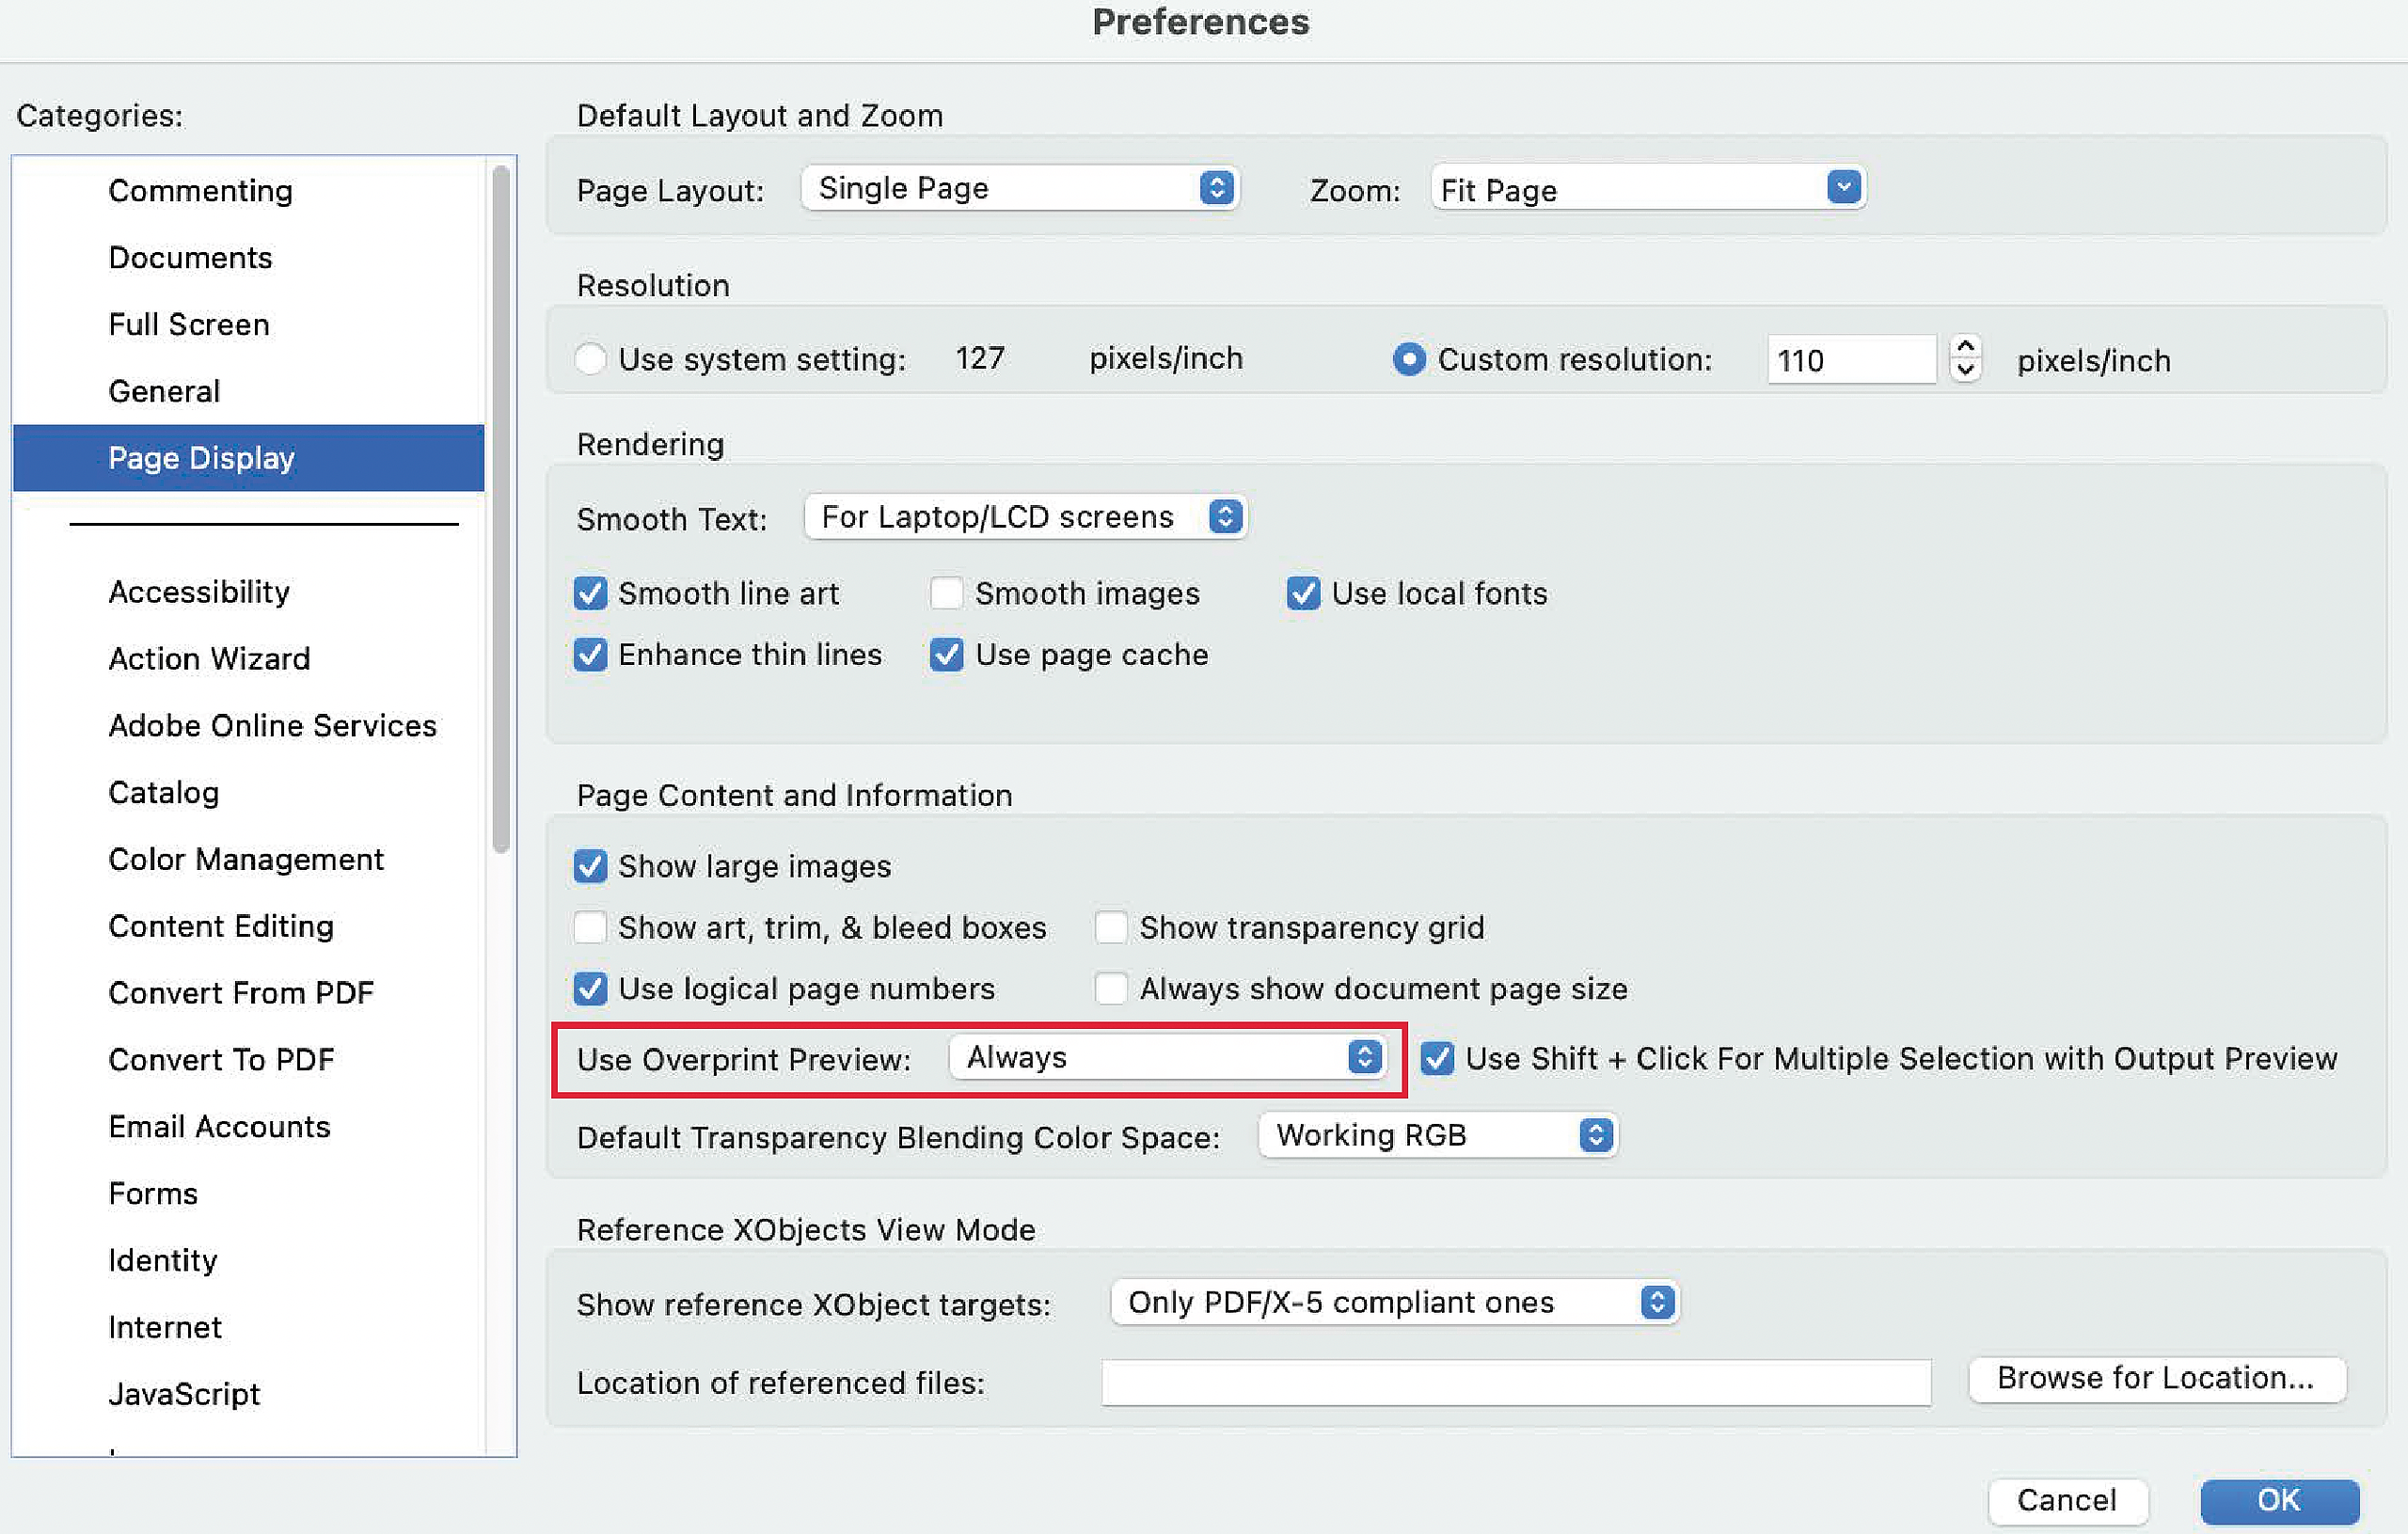Click Location of referenced files field
The image size is (2408, 1534).
tap(1516, 1383)
